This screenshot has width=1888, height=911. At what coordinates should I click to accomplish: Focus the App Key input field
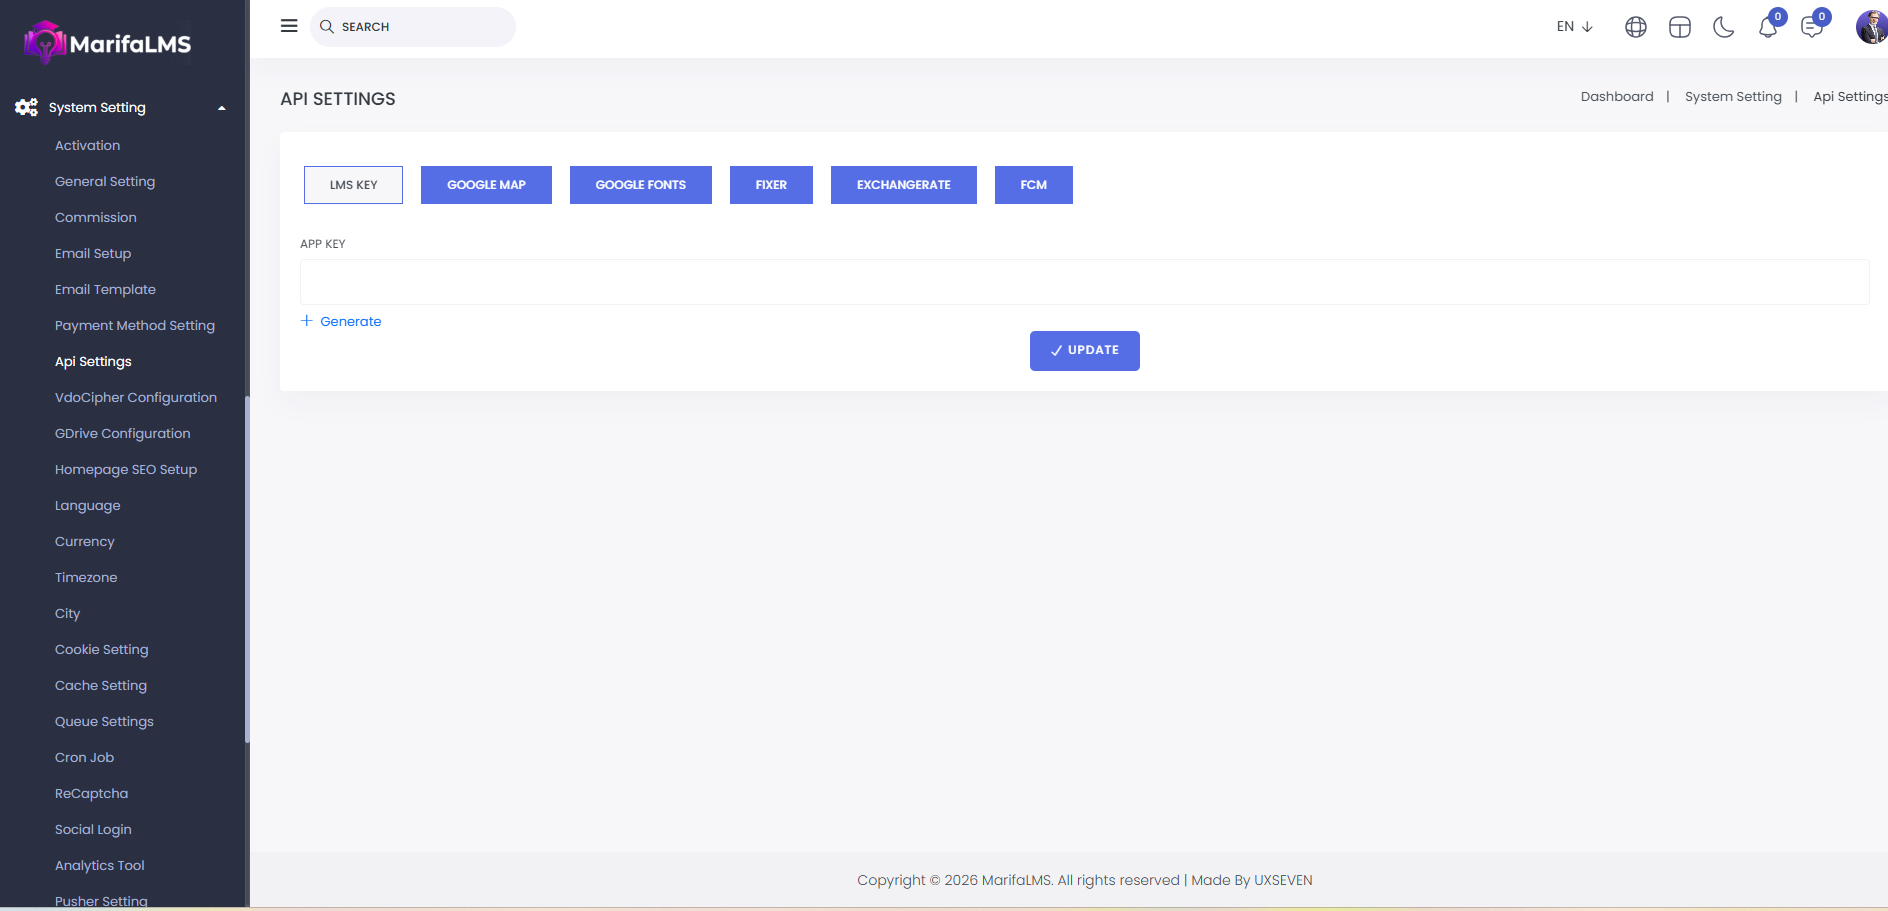1084,282
